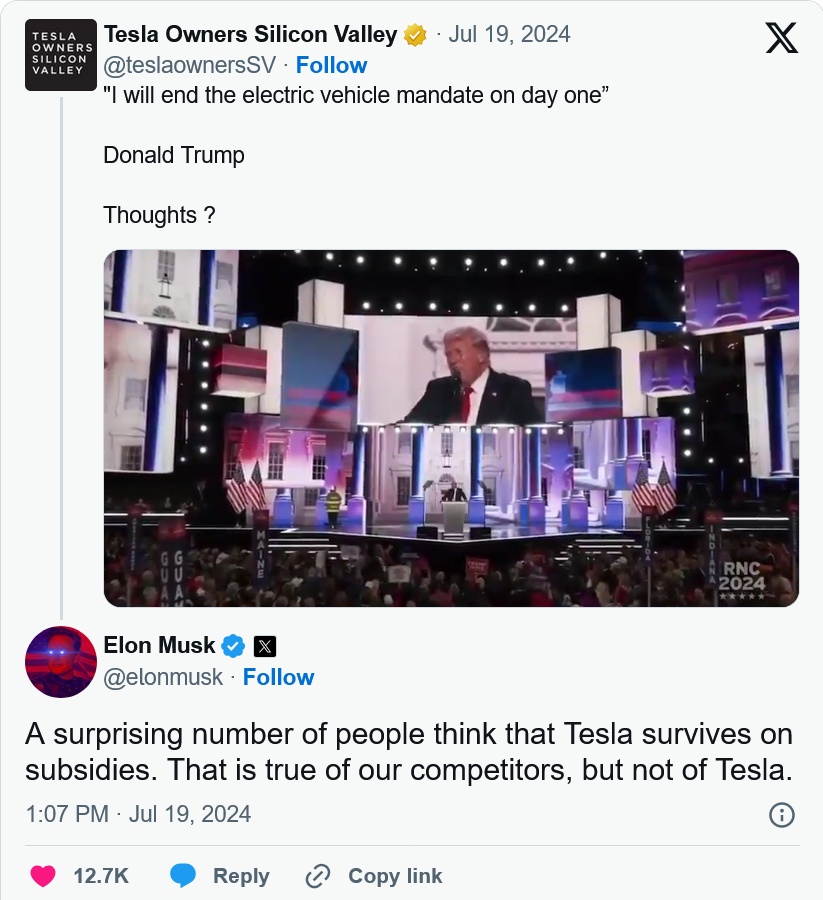Open the tweet info circle icon
This screenshot has width=823, height=900.
(782, 814)
